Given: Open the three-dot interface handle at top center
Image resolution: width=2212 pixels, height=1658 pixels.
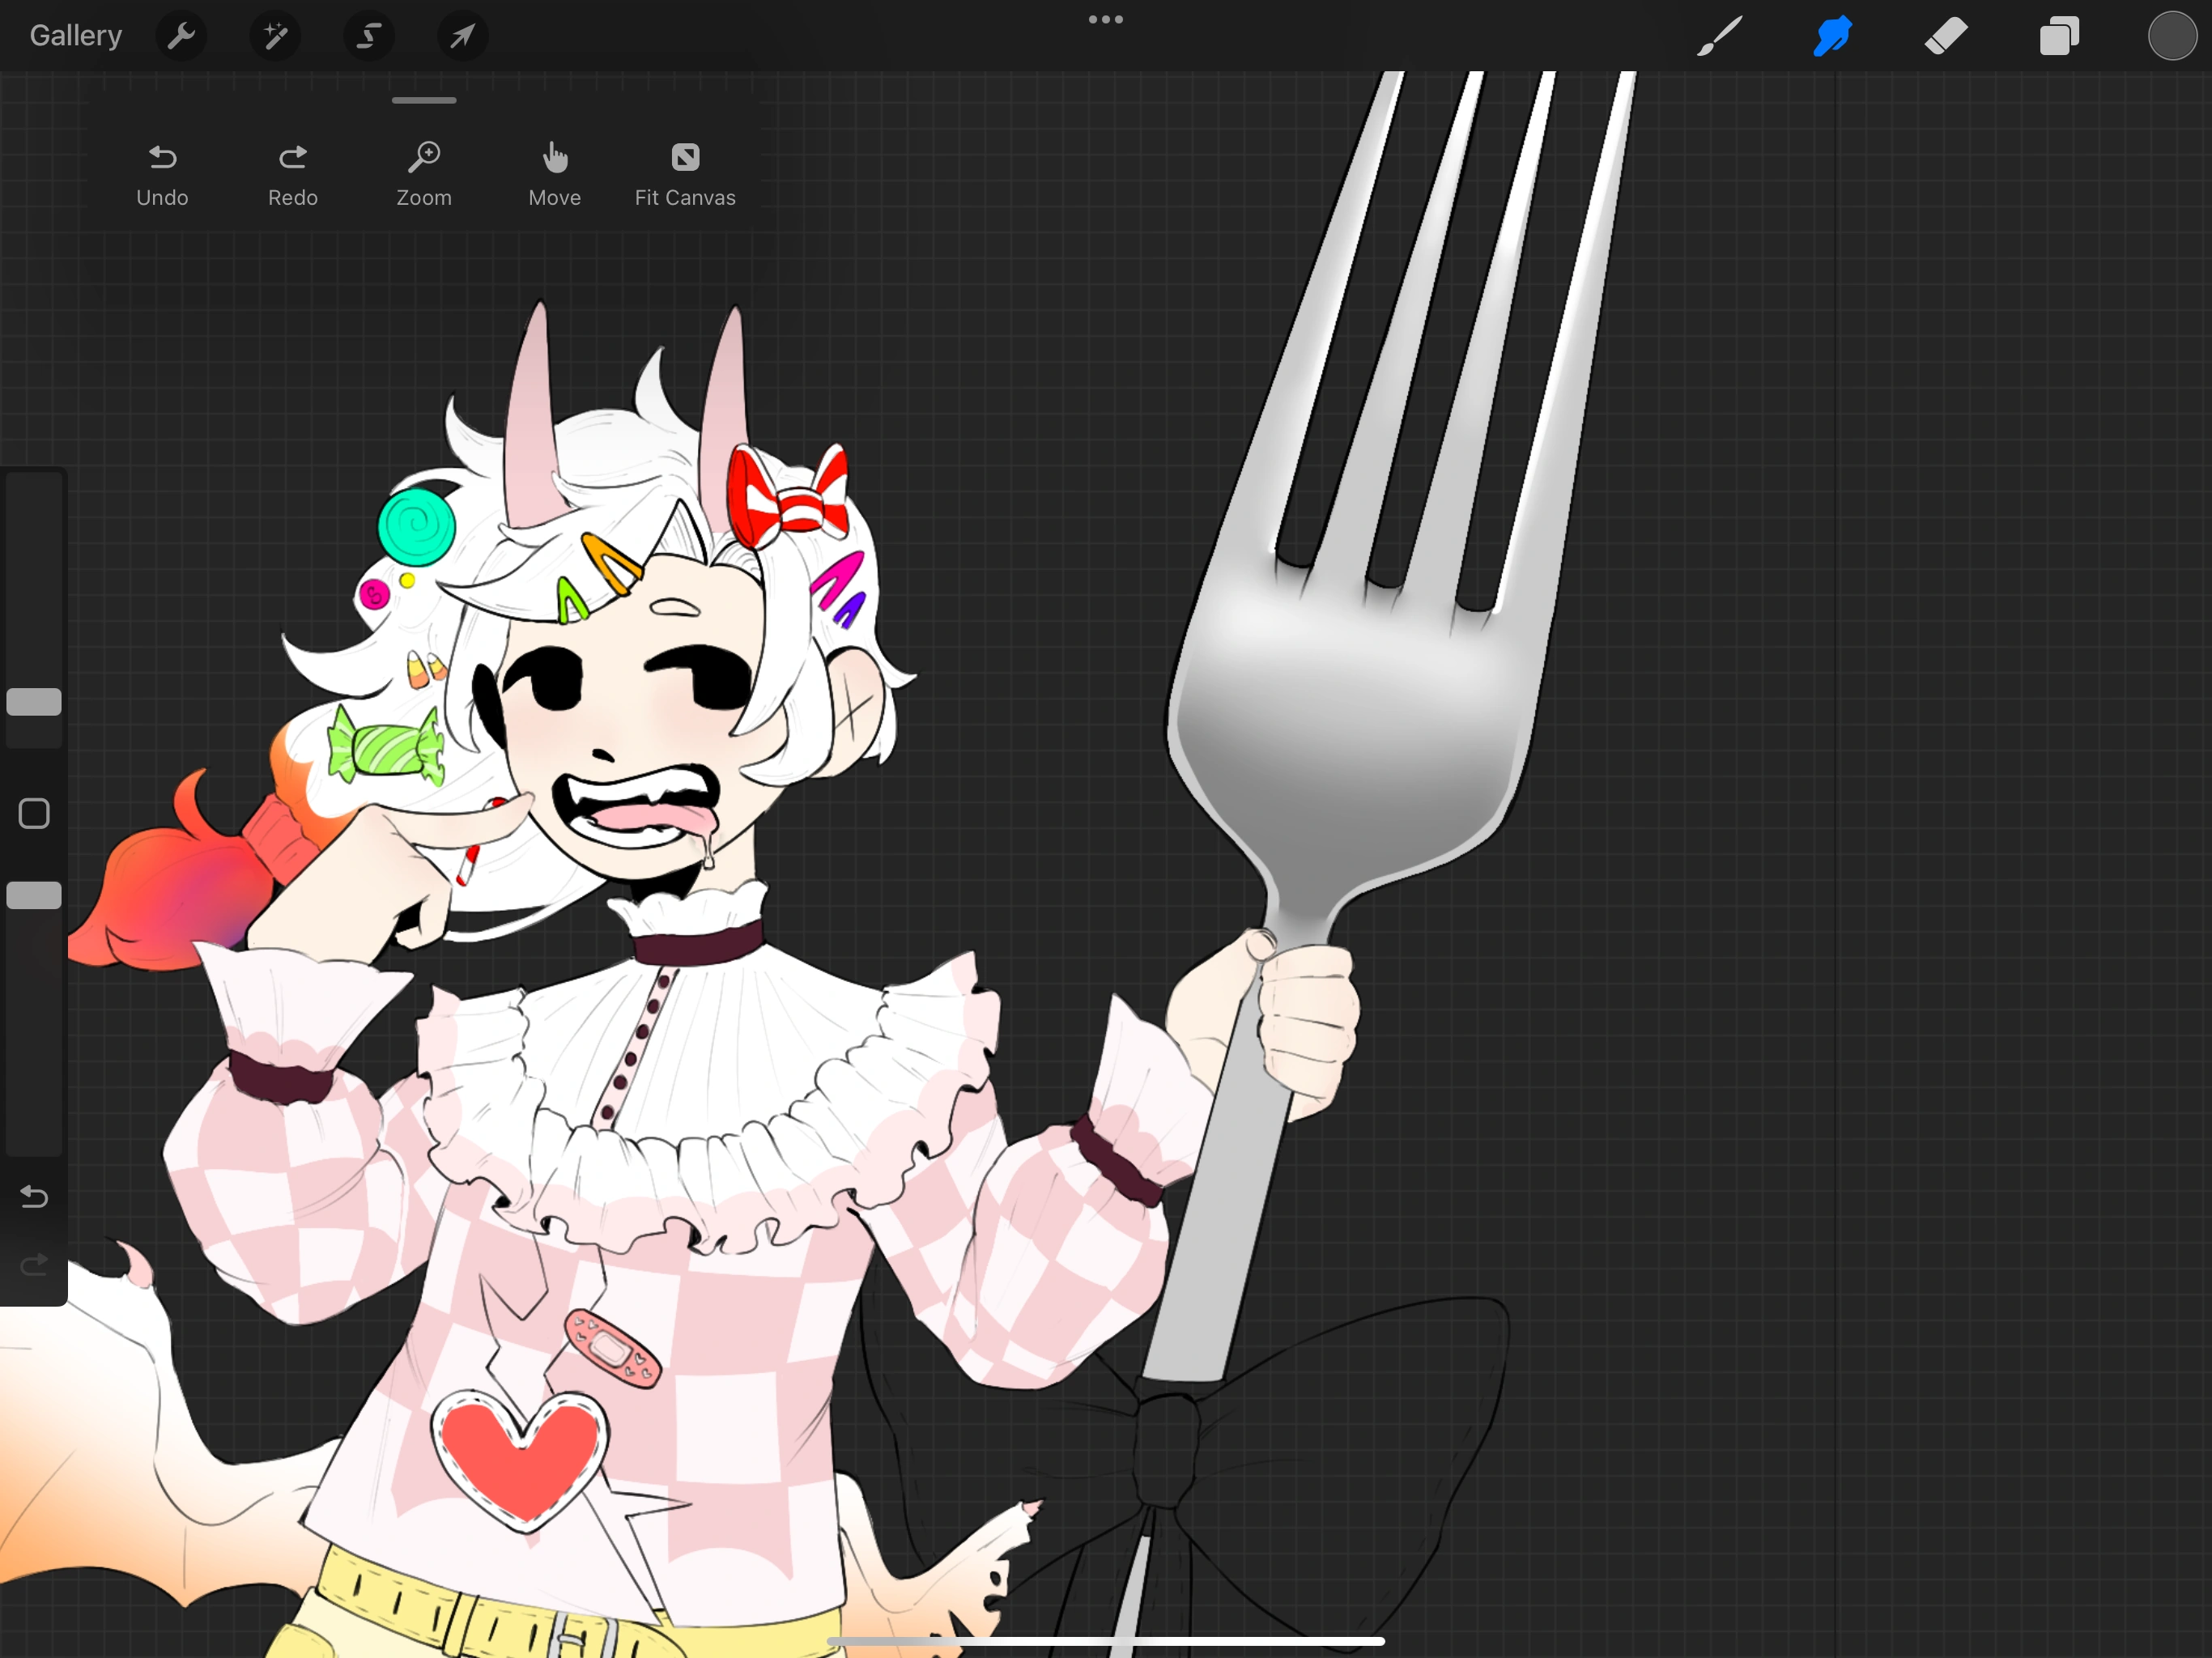Looking at the screenshot, I should click(1104, 19).
